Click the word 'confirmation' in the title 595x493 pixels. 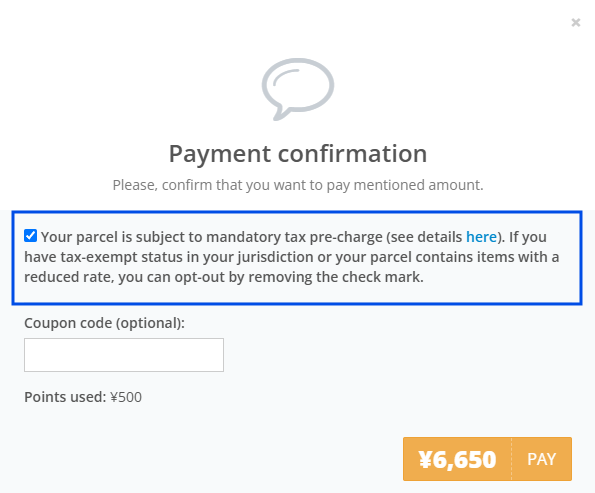tap(353, 154)
